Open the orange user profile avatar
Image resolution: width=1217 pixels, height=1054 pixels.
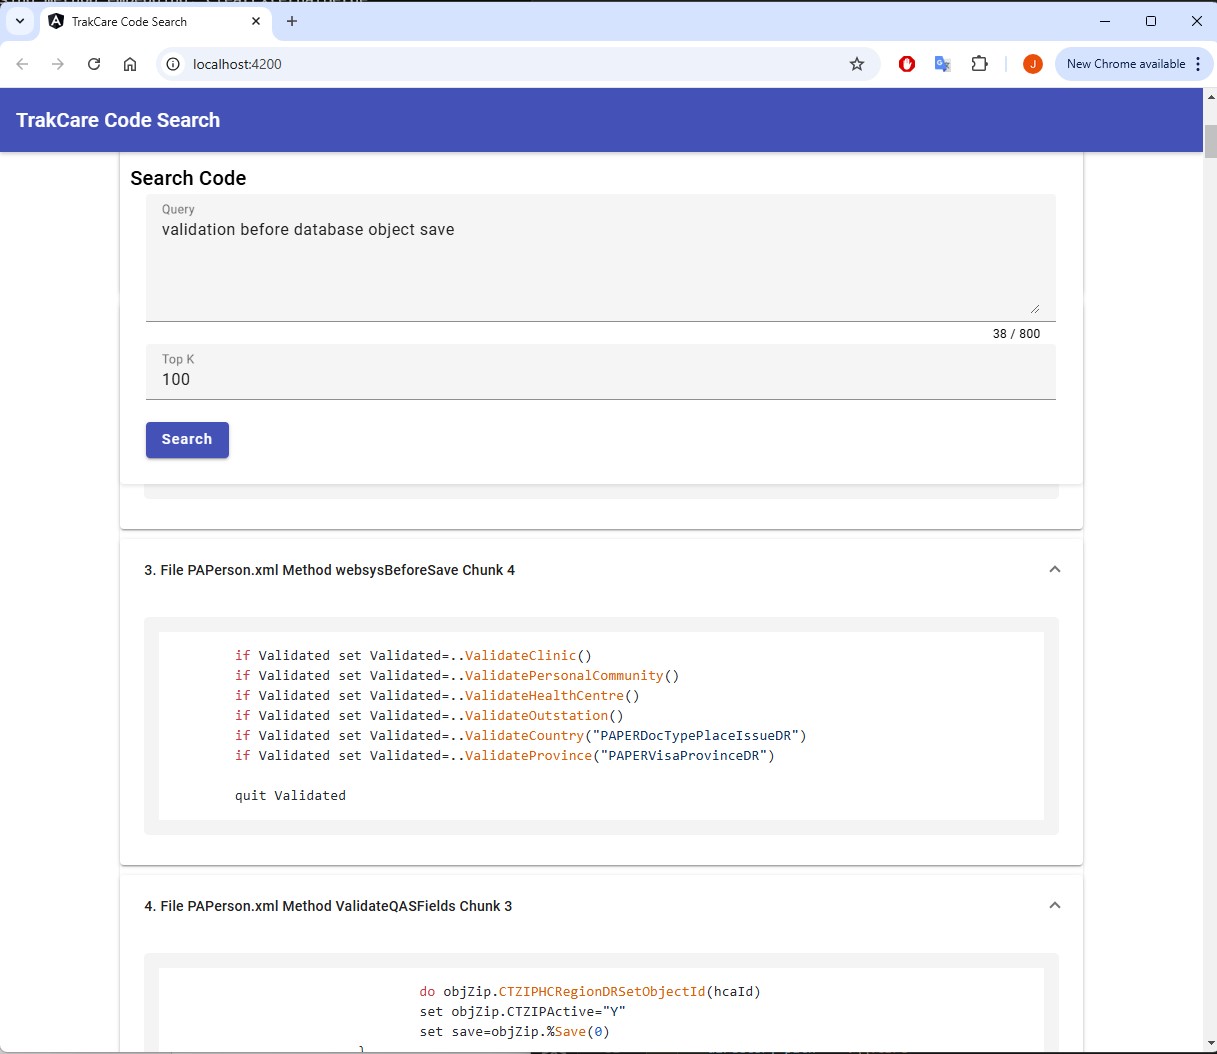click(x=1033, y=64)
